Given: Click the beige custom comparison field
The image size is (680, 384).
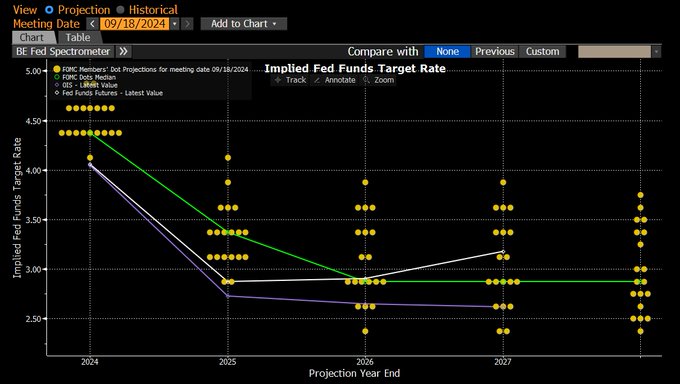Looking at the screenshot, I should coord(615,52).
